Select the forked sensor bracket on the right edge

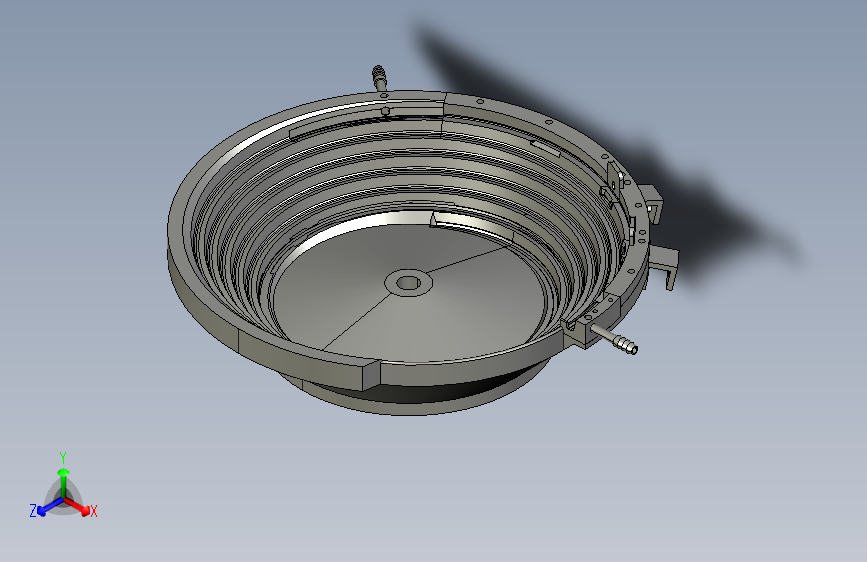[663, 266]
